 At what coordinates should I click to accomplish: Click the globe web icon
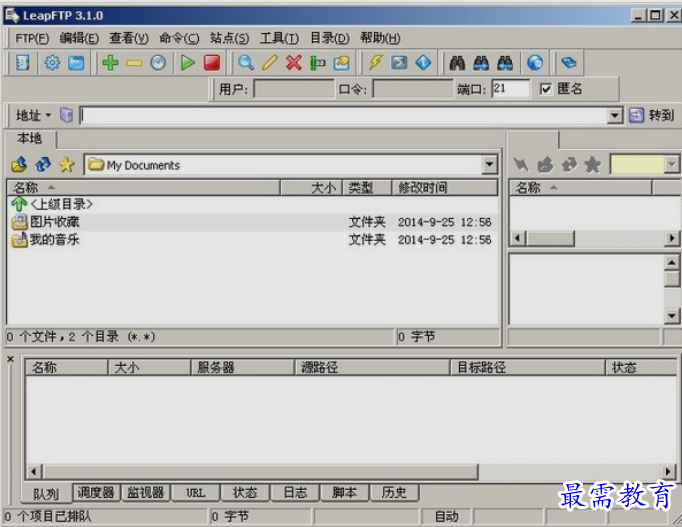pos(535,63)
